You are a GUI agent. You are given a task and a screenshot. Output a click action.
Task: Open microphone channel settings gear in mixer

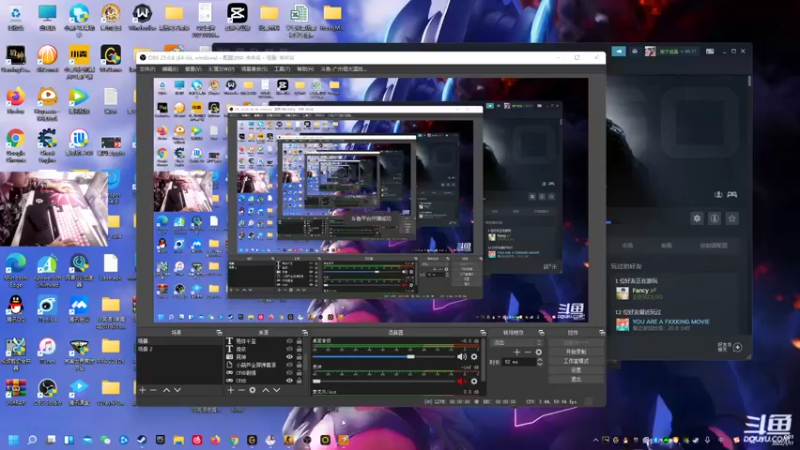(474, 381)
